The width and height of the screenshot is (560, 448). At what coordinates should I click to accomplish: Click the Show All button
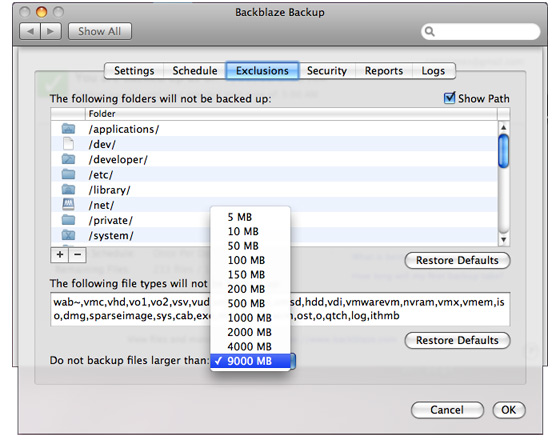(100, 31)
